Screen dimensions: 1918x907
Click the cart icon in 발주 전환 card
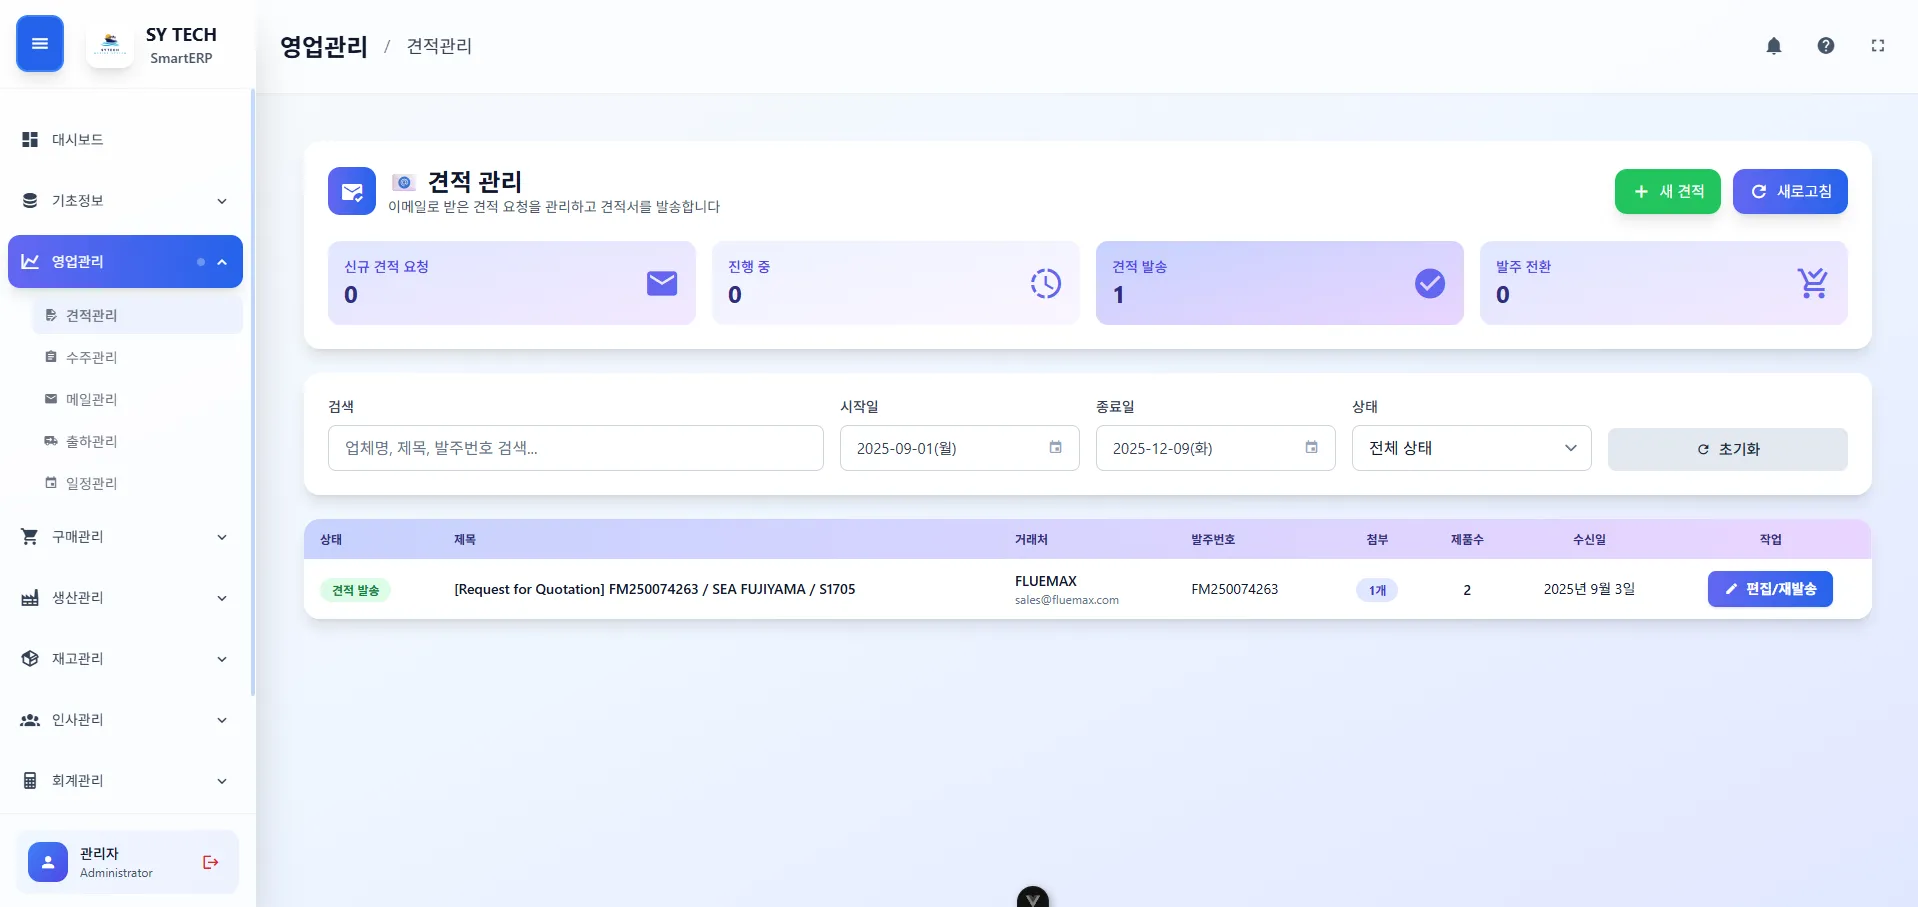pos(1813,283)
